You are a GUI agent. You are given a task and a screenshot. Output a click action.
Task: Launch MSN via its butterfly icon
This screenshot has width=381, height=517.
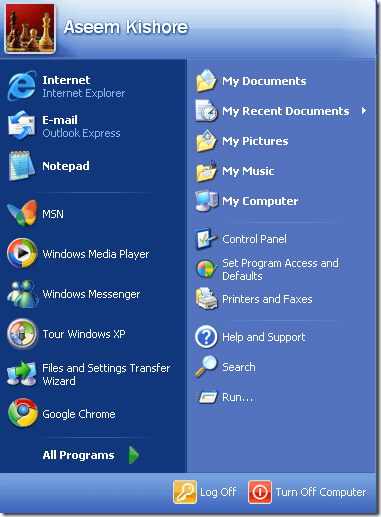pyautogui.click(x=22, y=214)
